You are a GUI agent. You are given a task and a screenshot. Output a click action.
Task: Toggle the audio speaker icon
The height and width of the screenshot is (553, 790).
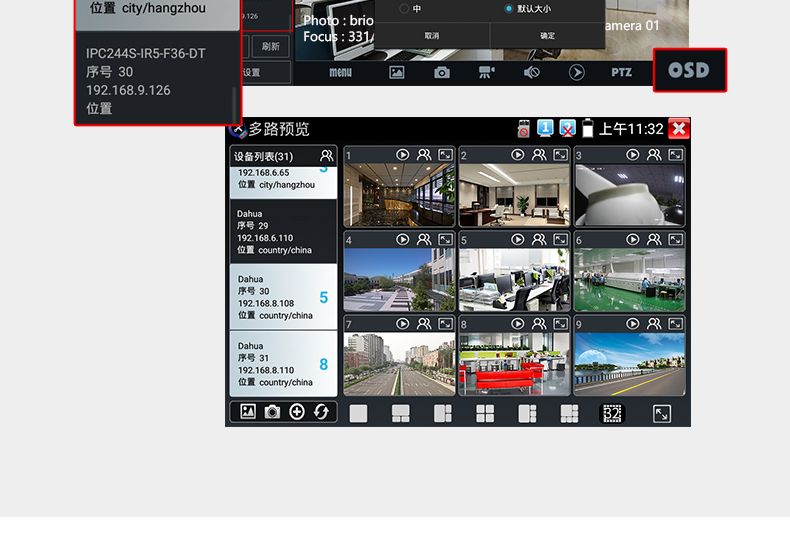532,73
